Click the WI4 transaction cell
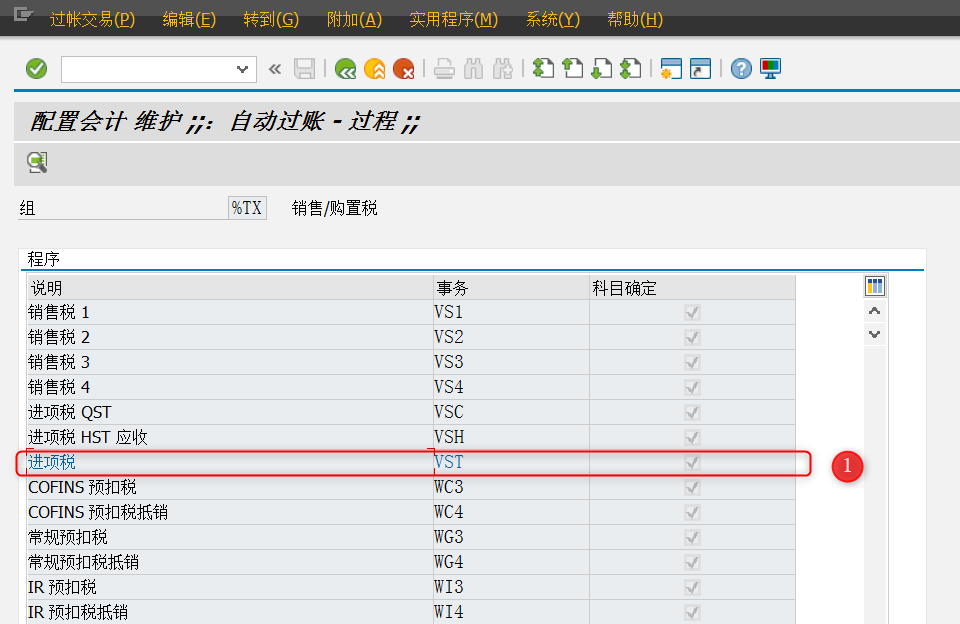The width and height of the screenshot is (960, 624). (x=511, y=612)
